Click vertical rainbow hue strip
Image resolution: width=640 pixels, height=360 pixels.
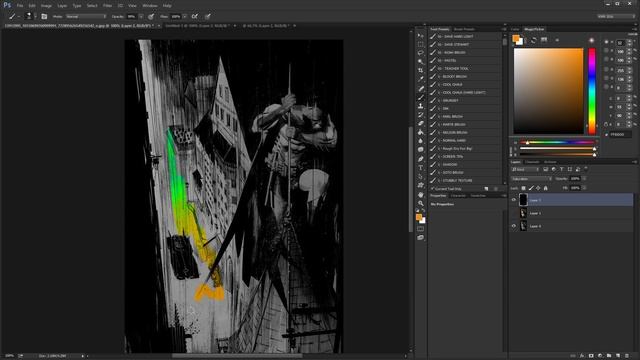pos(591,91)
